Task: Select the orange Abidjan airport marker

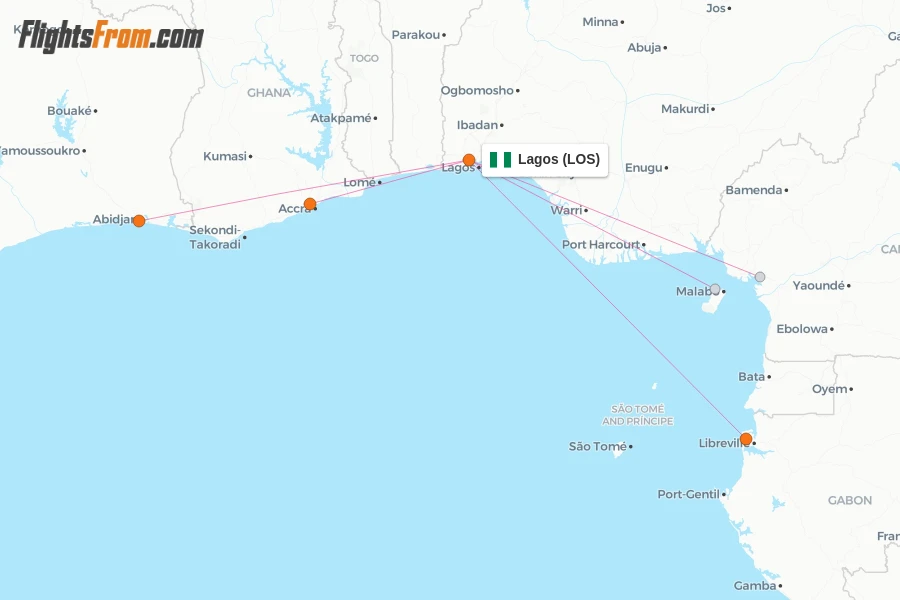Action: coord(139,220)
